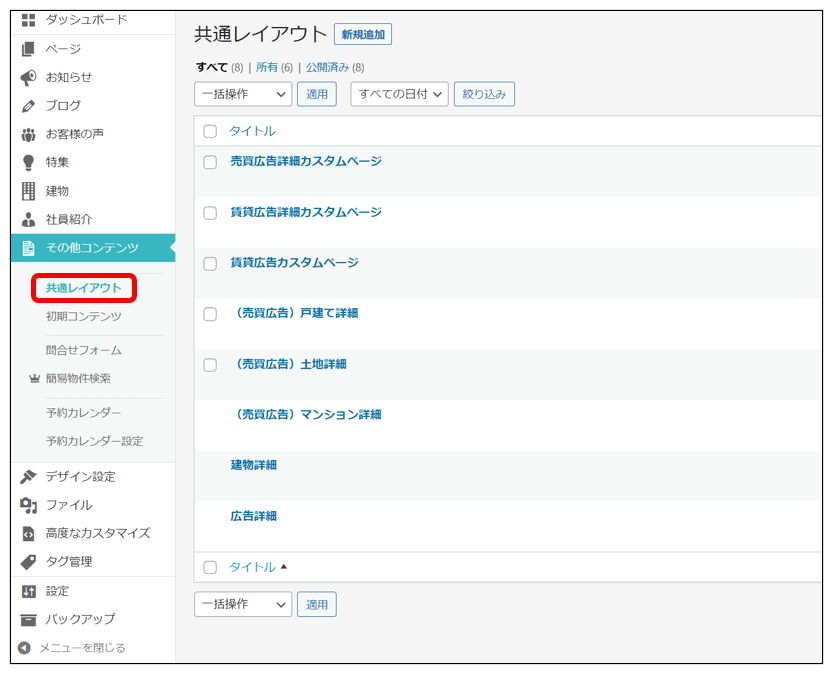Open the 問合せフォーム submenu item

(x=84, y=350)
